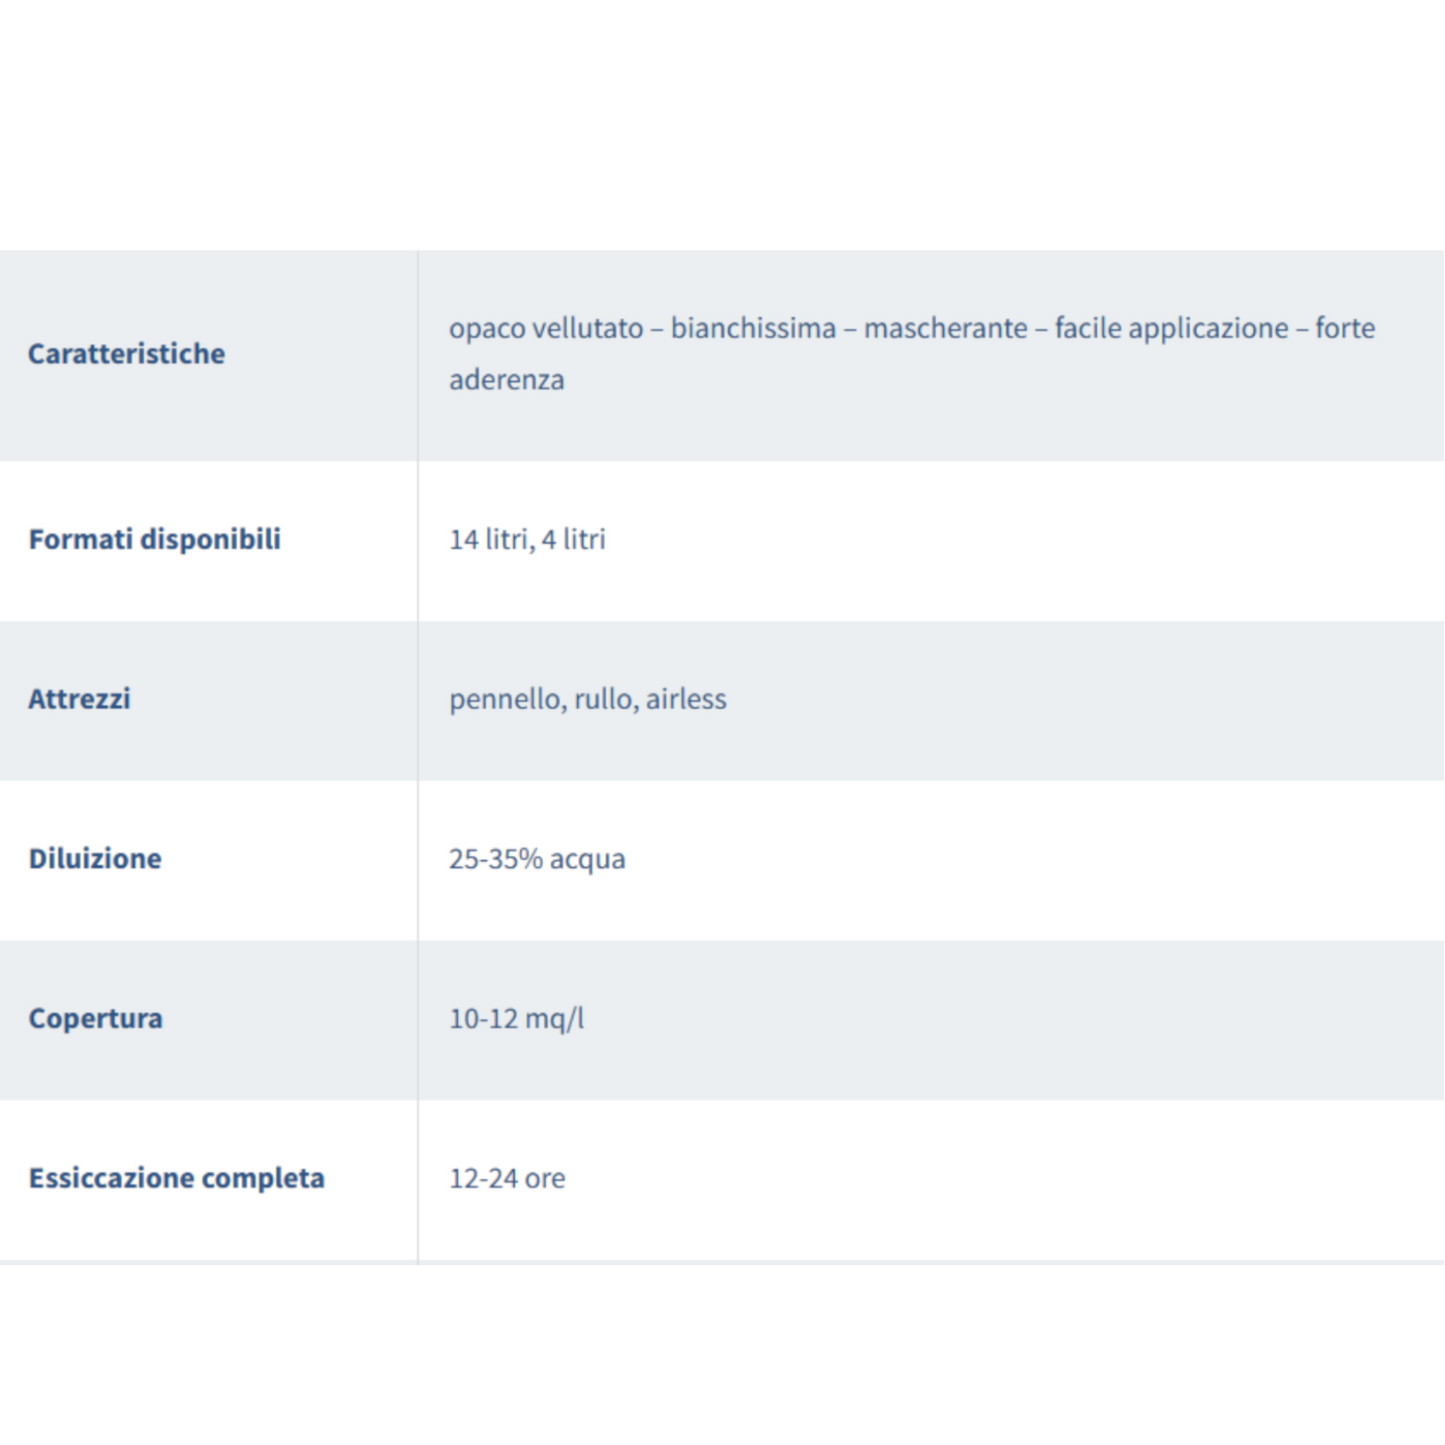
Task: Click the word 'forte' in characteristics
Action: pyautogui.click(x=1345, y=328)
